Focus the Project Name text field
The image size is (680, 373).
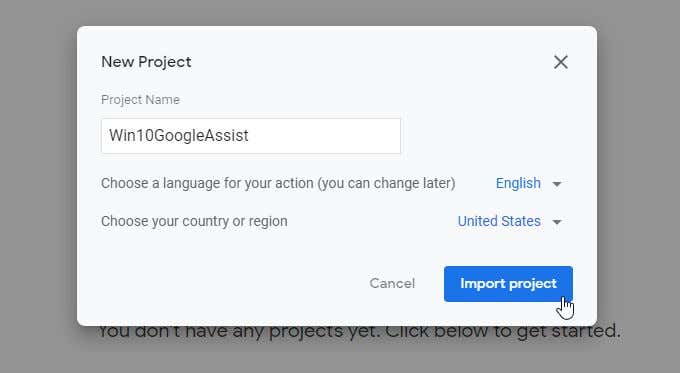[251, 136]
